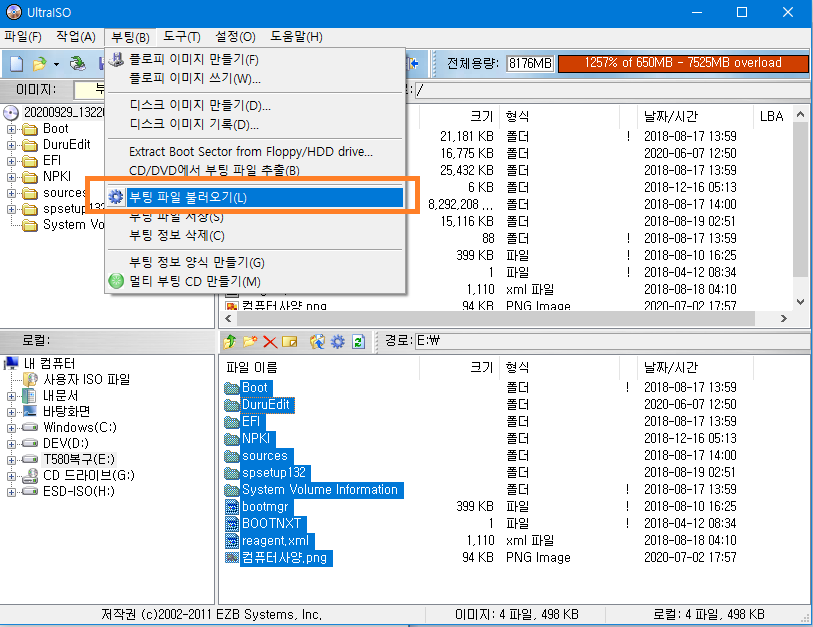Expand the NPKI folder in image tree
Viewport: 813px width, 627px height.
11,177
